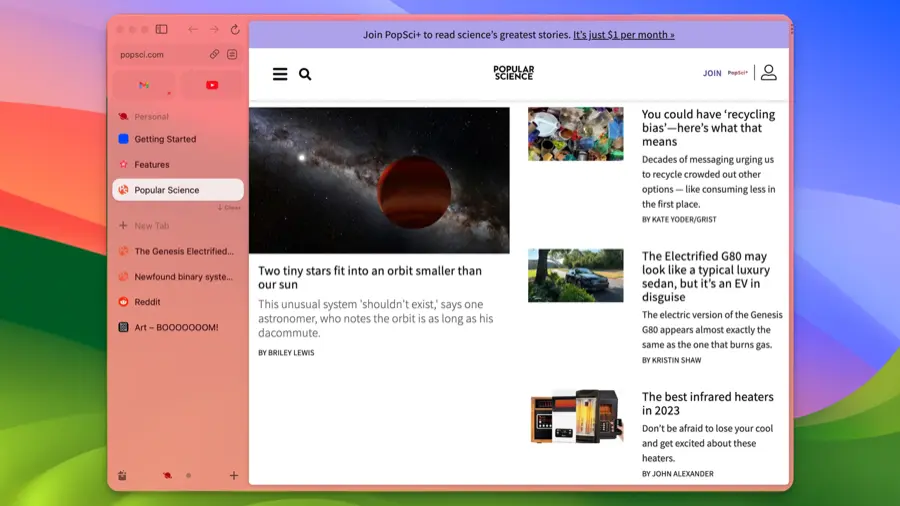This screenshot has width=900, height=506.
Task: Click the BOOOOOOOM favicon in sidebar
Action: tap(123, 327)
